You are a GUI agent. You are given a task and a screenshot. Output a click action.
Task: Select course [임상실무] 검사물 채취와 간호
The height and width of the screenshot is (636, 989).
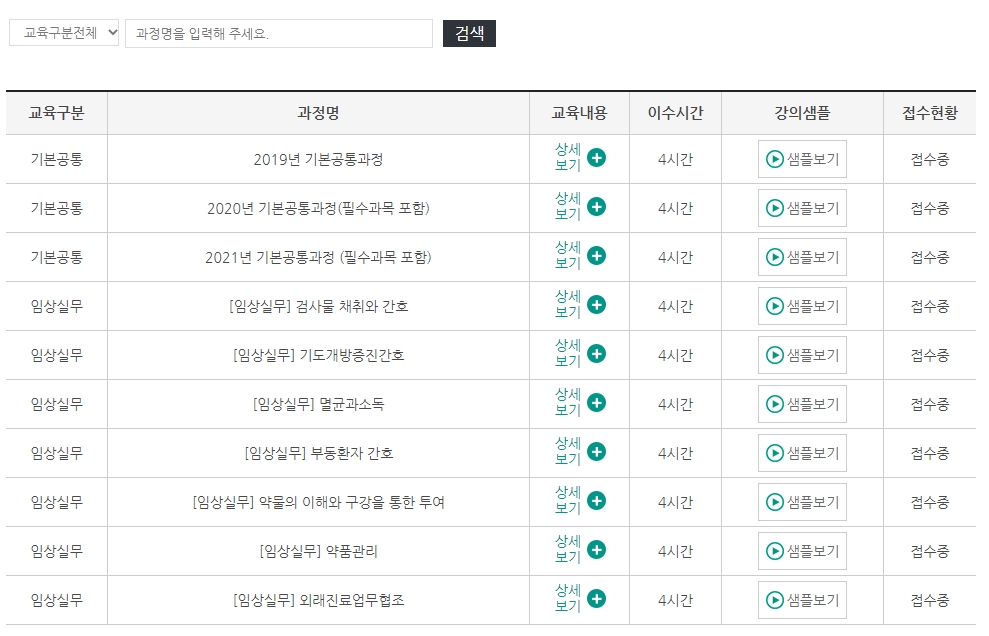click(318, 307)
